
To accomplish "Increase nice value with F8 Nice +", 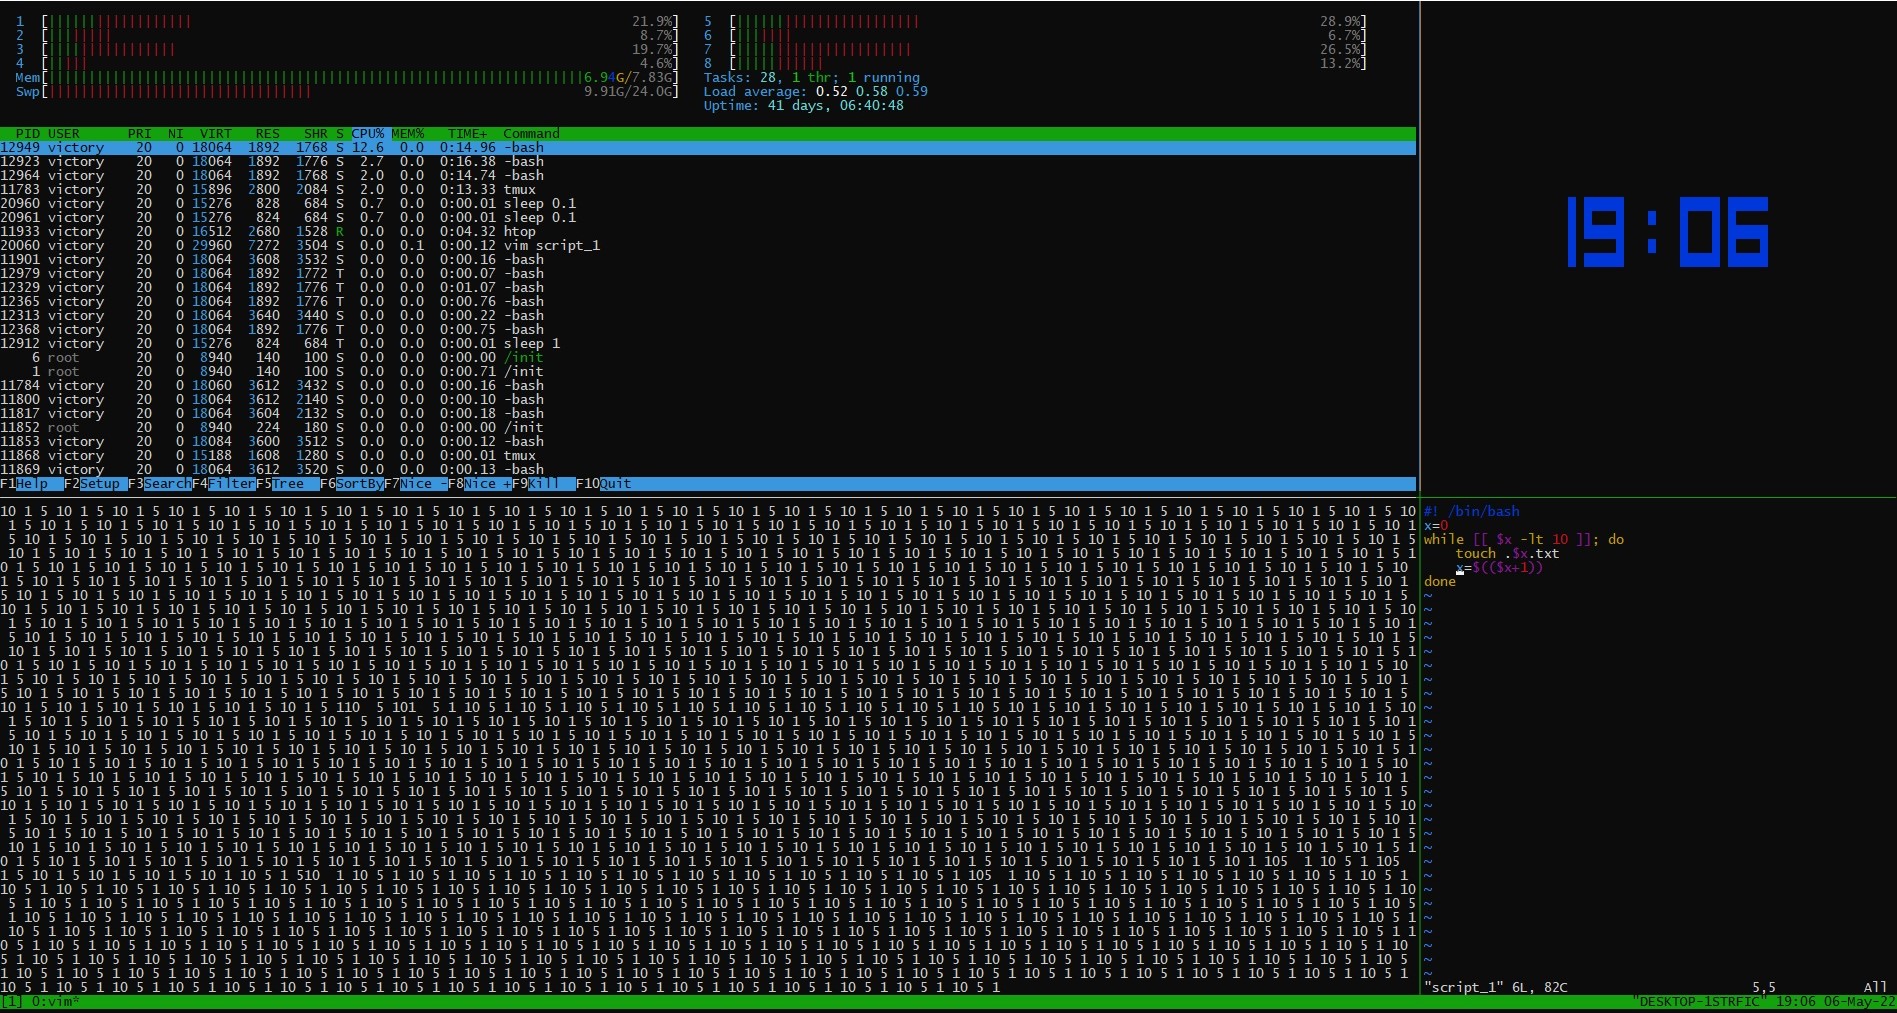I will [487, 484].
